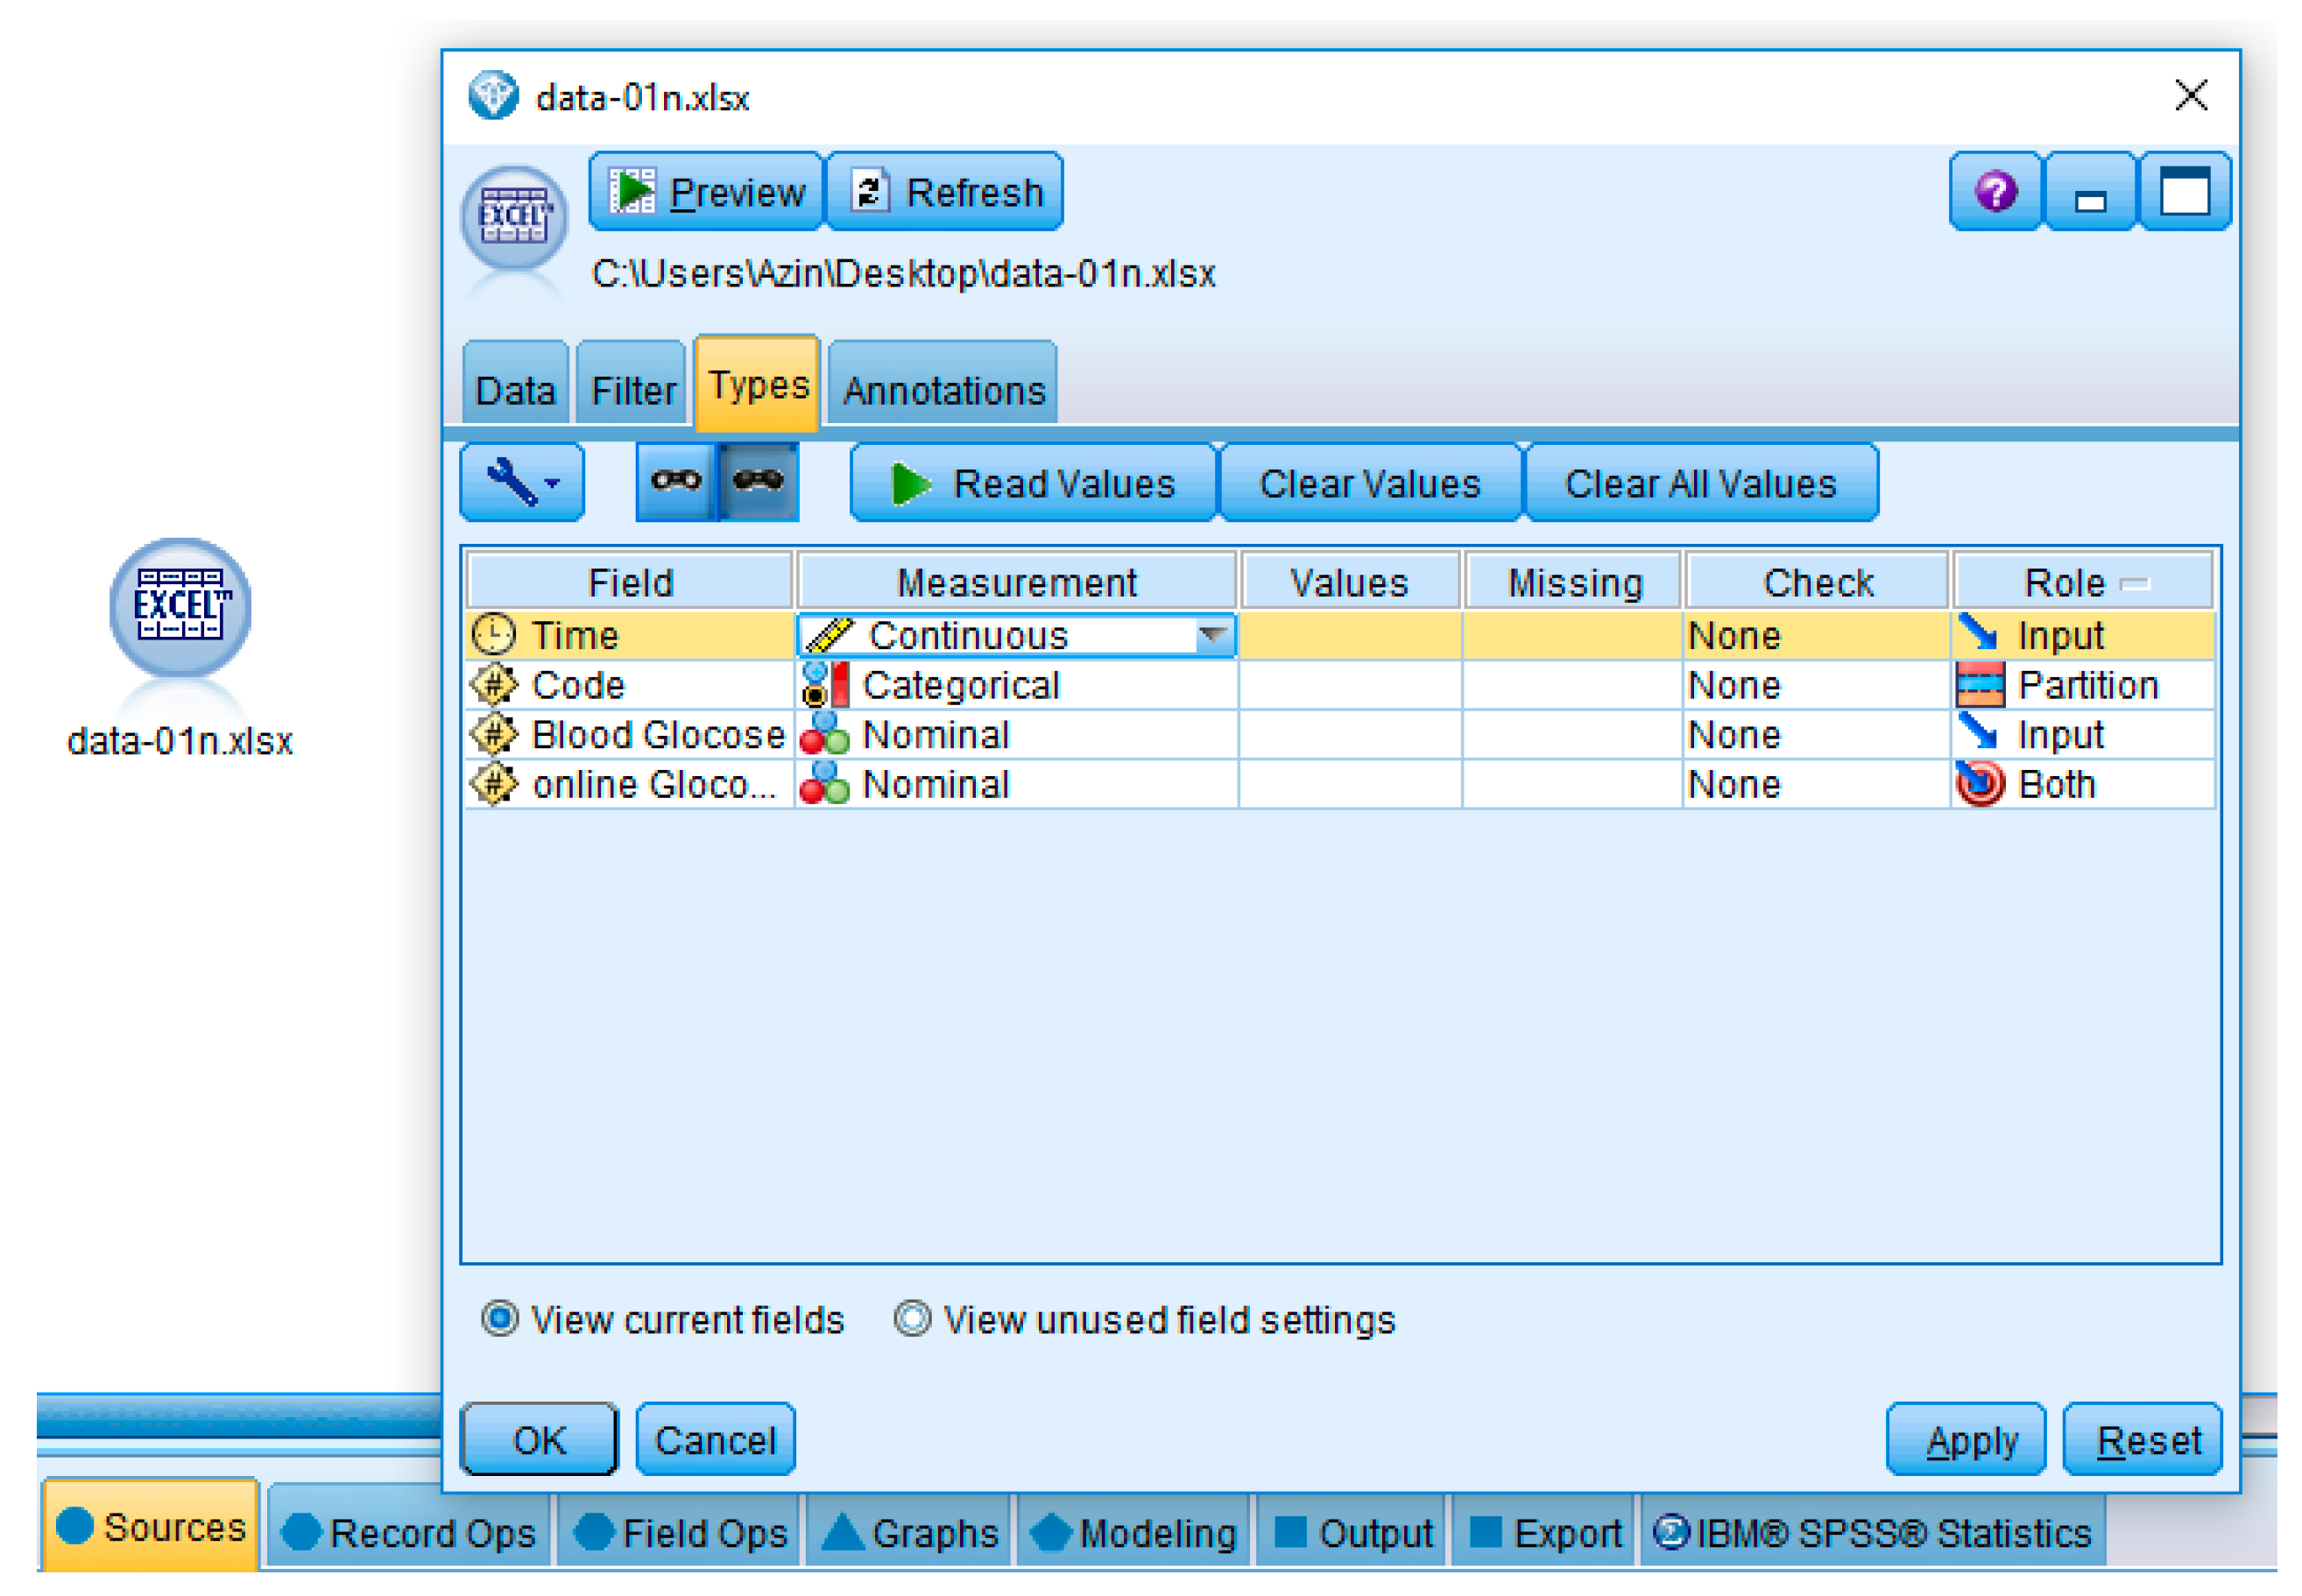
Task: Click the Clear All Values button
Action: pyautogui.click(x=1699, y=484)
